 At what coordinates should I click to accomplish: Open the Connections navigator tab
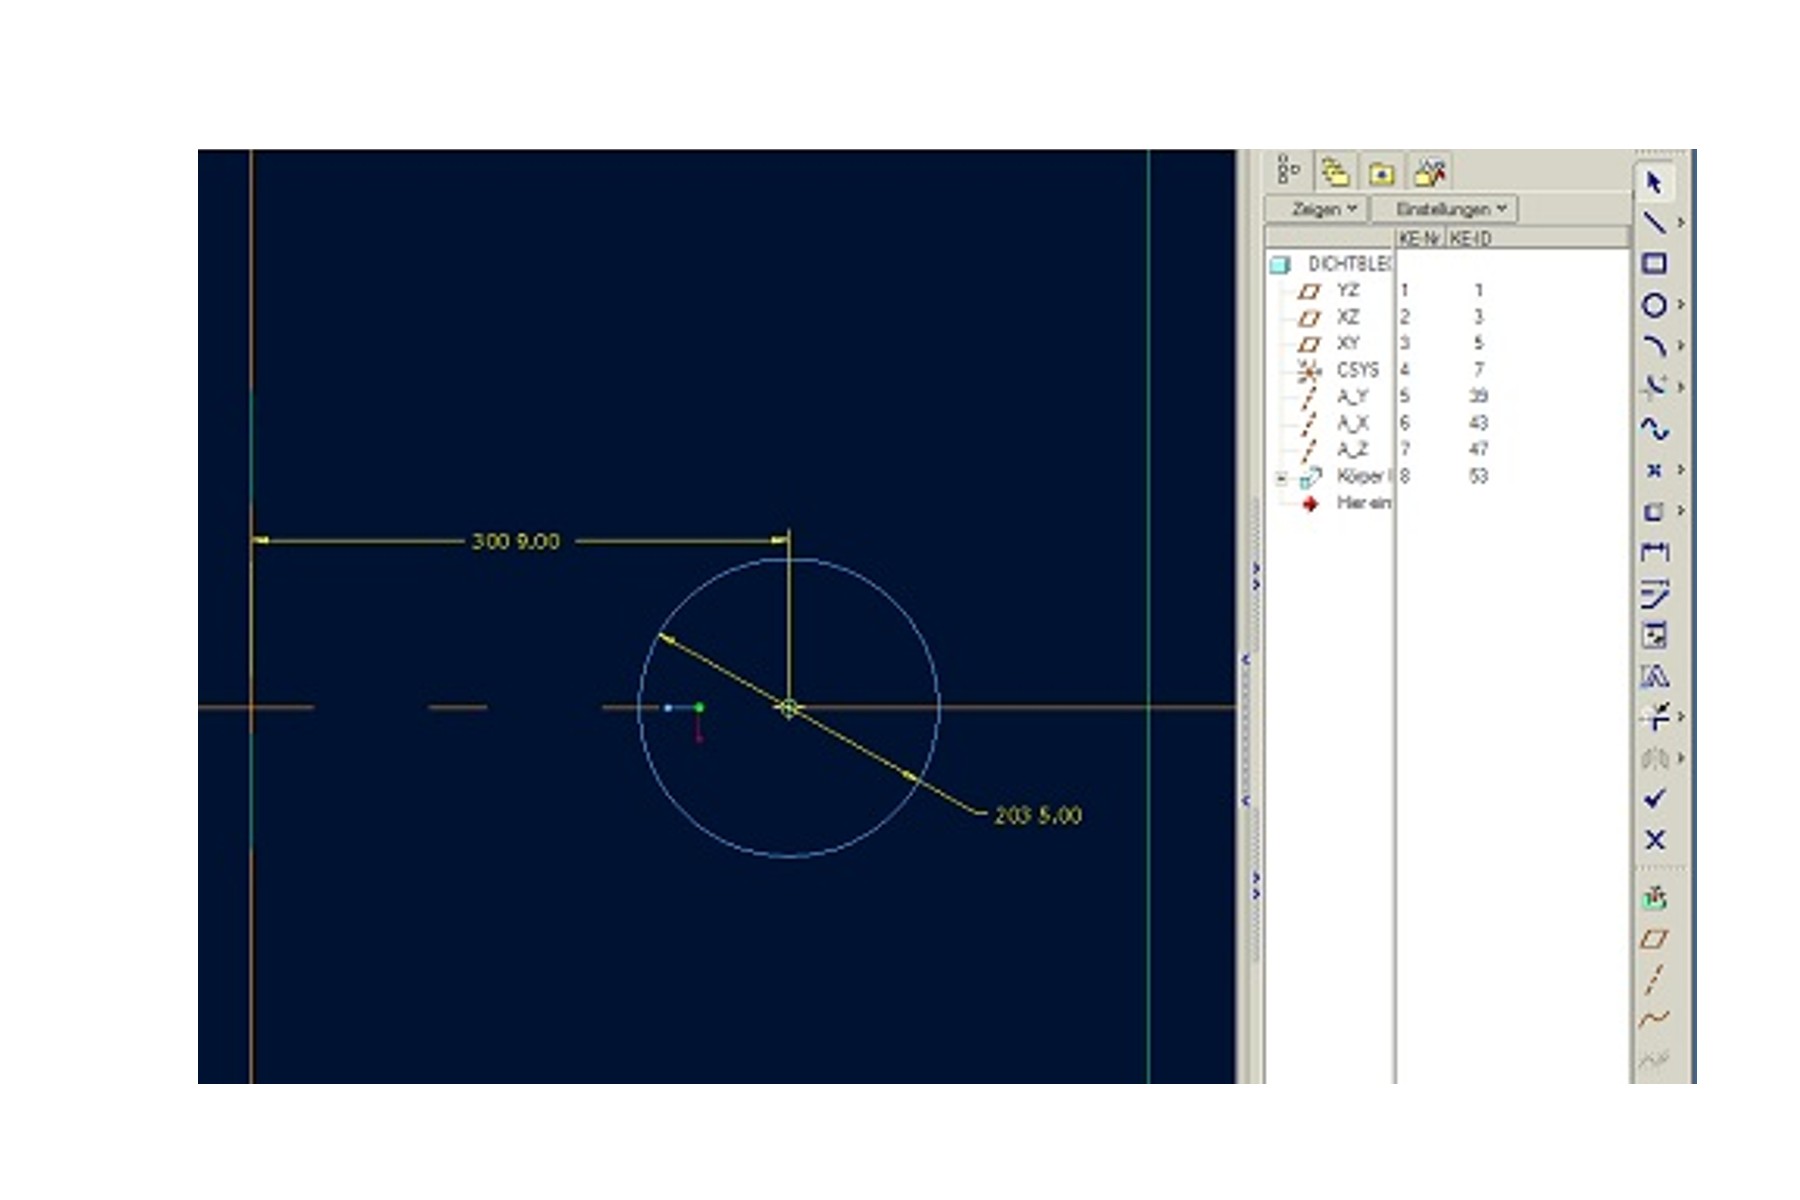pyautogui.click(x=1430, y=172)
